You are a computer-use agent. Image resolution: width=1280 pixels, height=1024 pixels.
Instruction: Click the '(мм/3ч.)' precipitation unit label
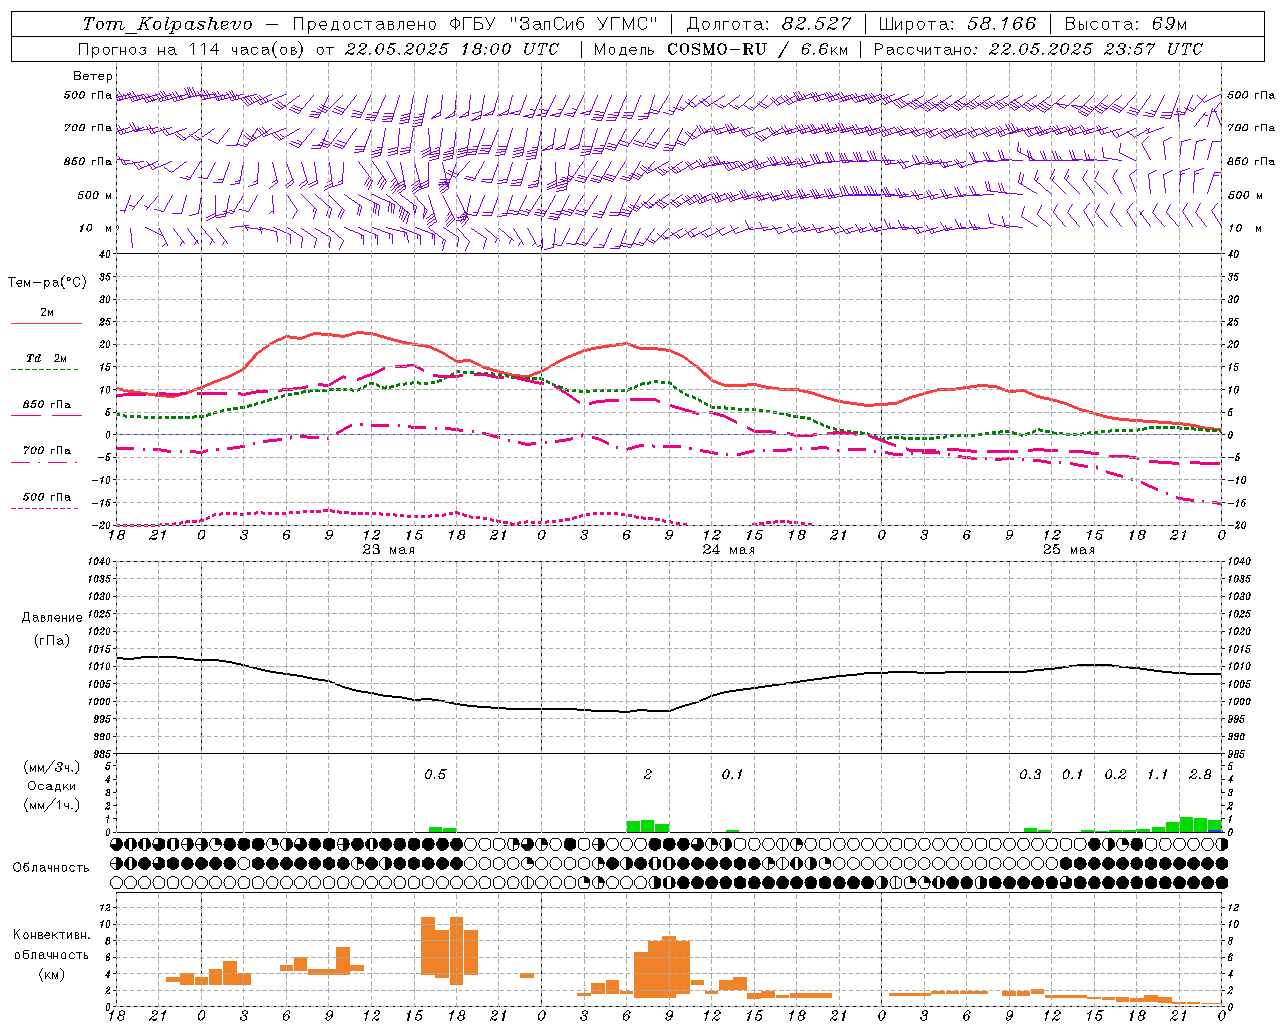tap(51, 767)
